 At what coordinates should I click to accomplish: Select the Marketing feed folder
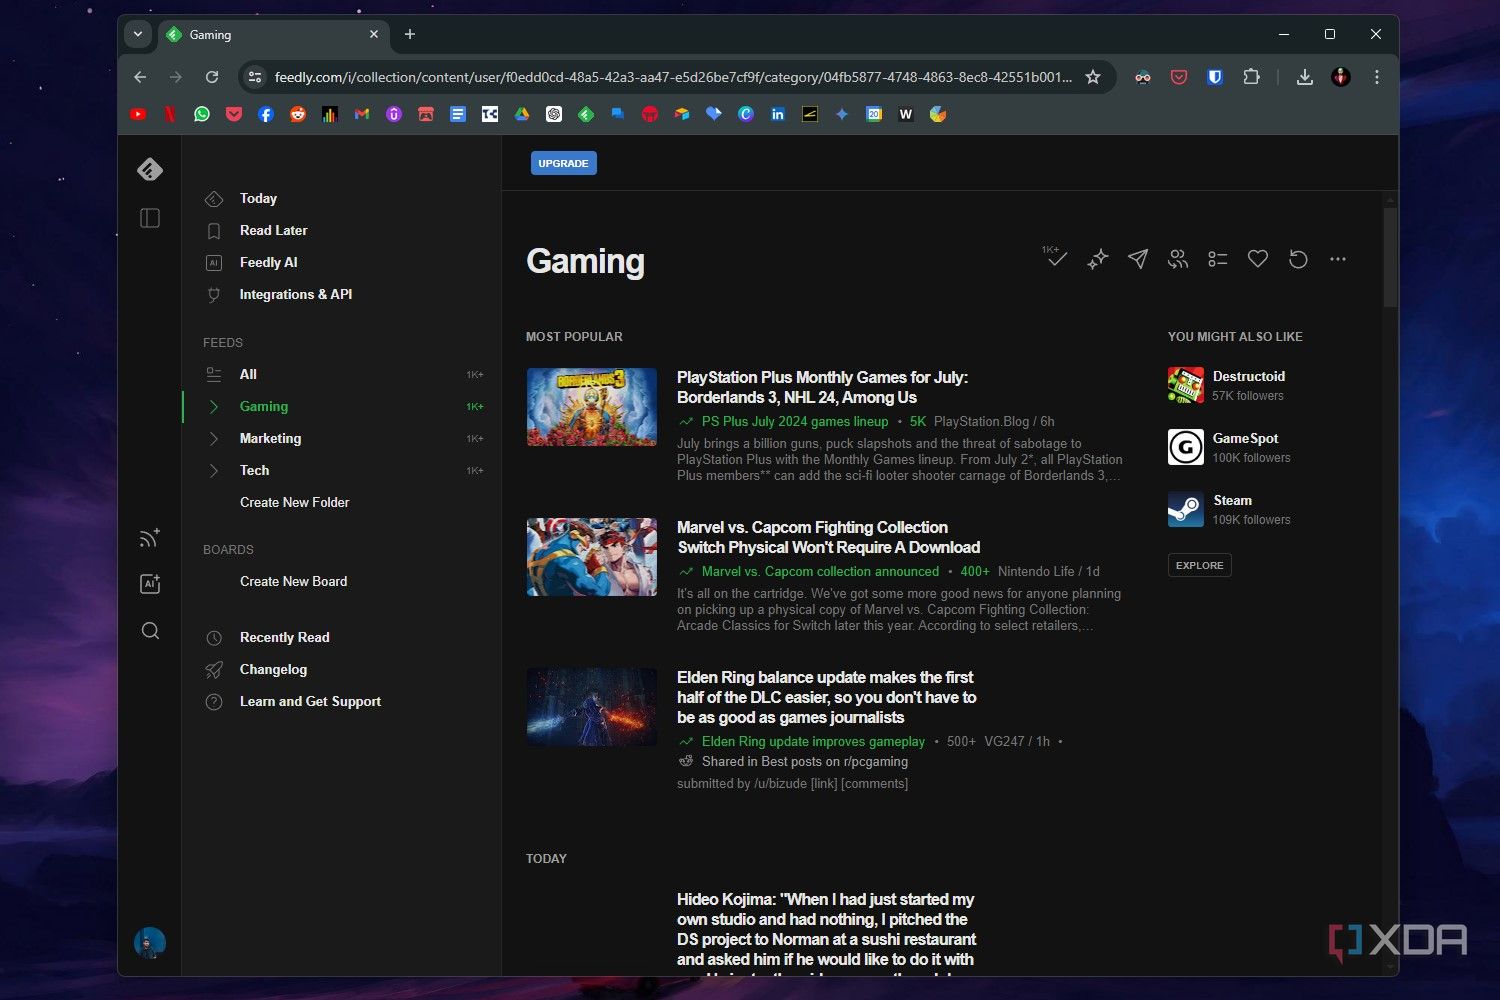click(270, 438)
